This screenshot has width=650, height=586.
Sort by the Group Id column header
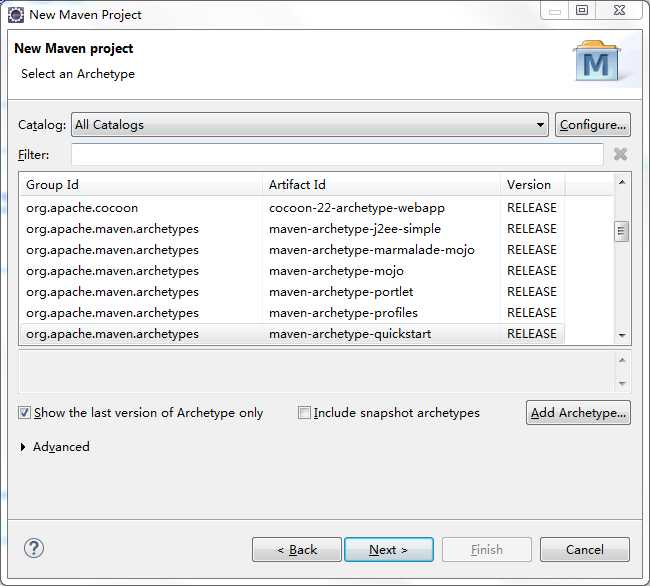(141, 184)
